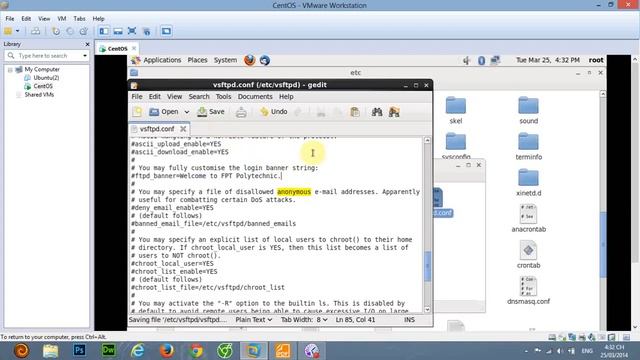The width and height of the screenshot is (640, 360).
Task: Open Dreamweaver from the Windows taskbar
Action: click(109, 350)
